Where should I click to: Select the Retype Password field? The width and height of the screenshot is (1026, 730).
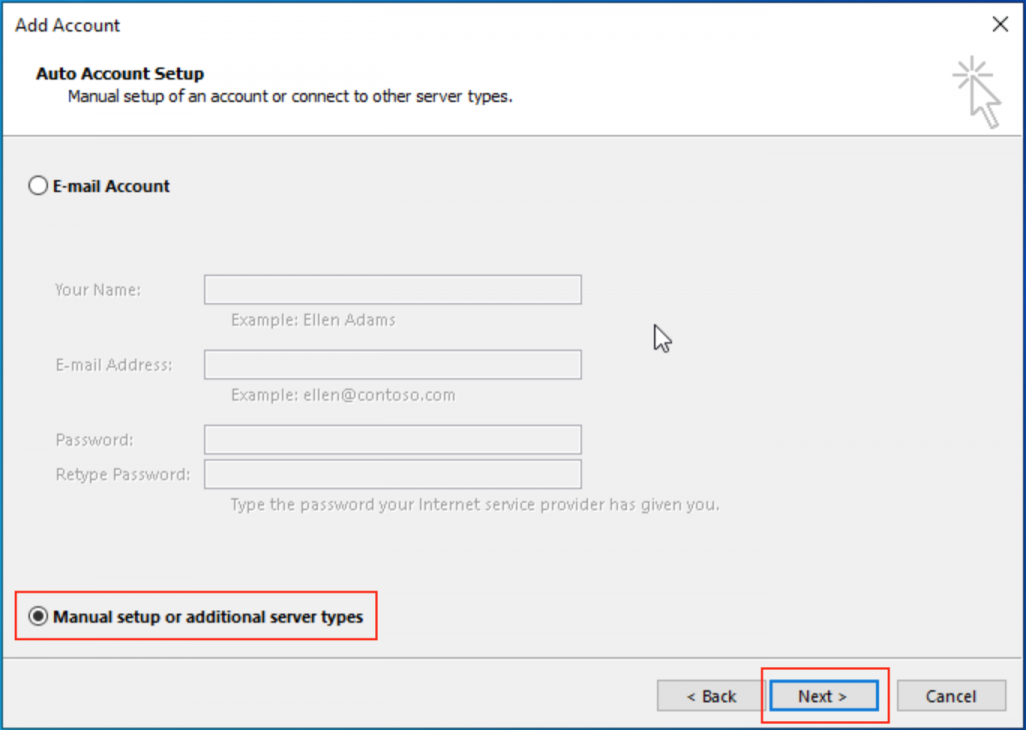[392, 474]
